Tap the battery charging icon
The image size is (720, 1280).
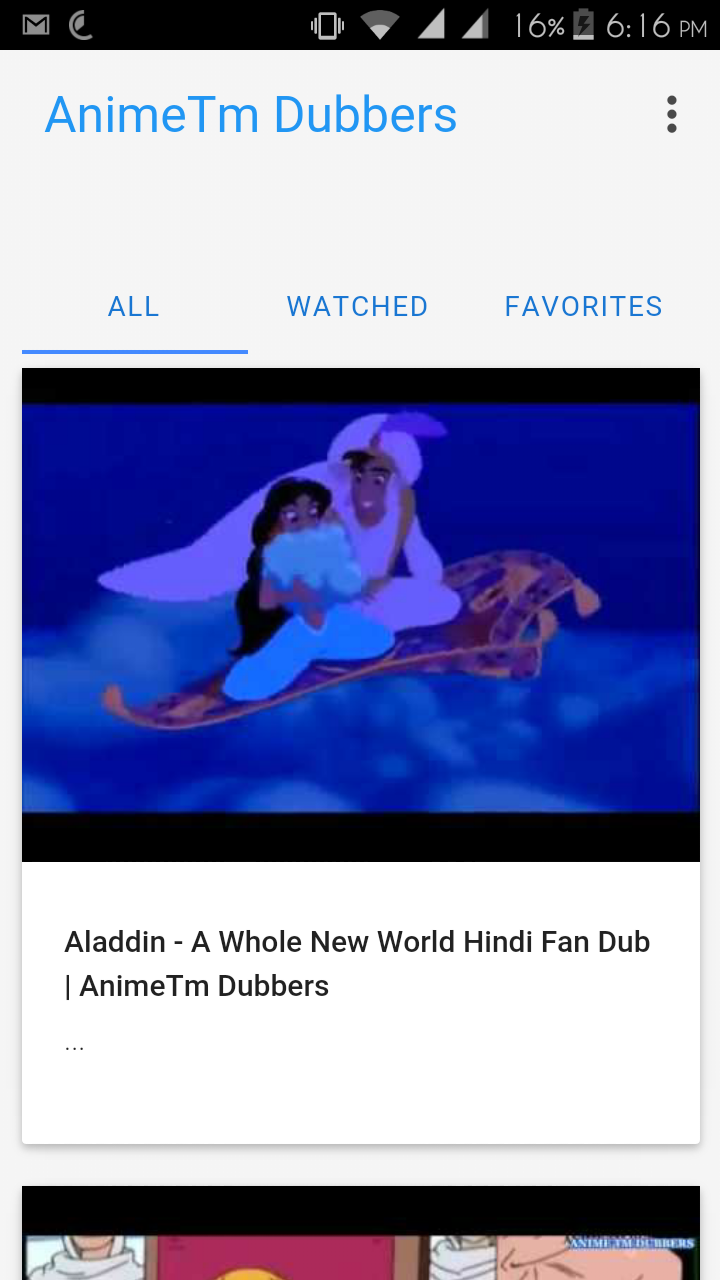583,25
